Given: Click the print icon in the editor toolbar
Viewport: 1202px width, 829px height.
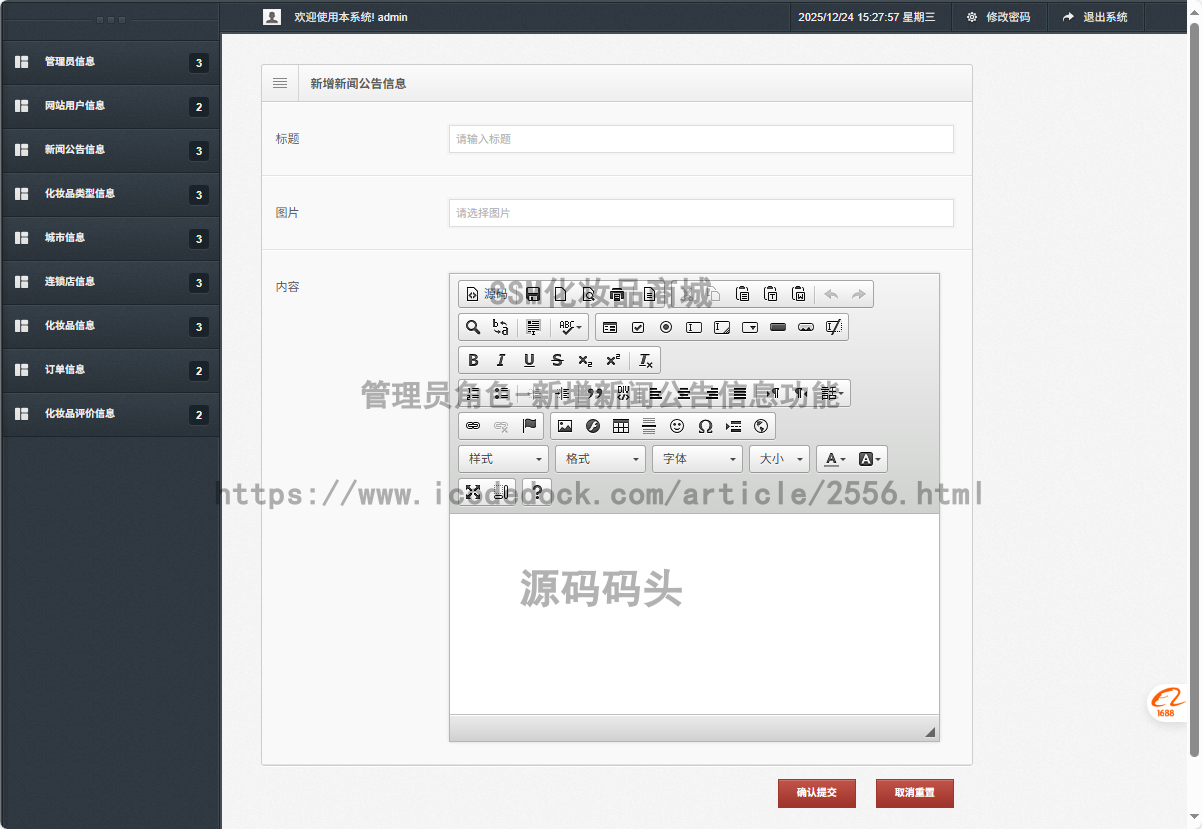Looking at the screenshot, I should (x=615, y=294).
